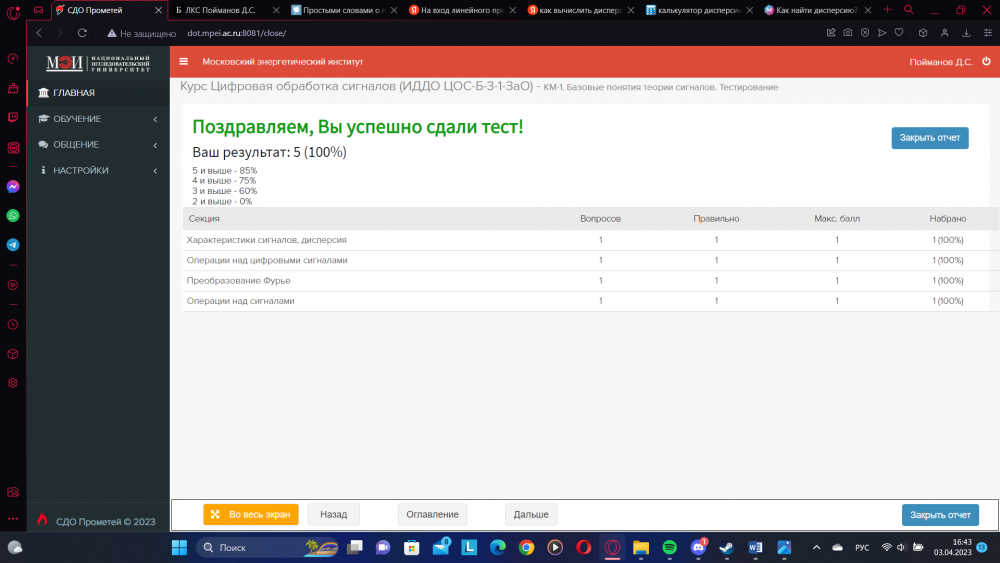
Task: Open WhatsApp in the Opera sidebar
Action: click(x=13, y=215)
